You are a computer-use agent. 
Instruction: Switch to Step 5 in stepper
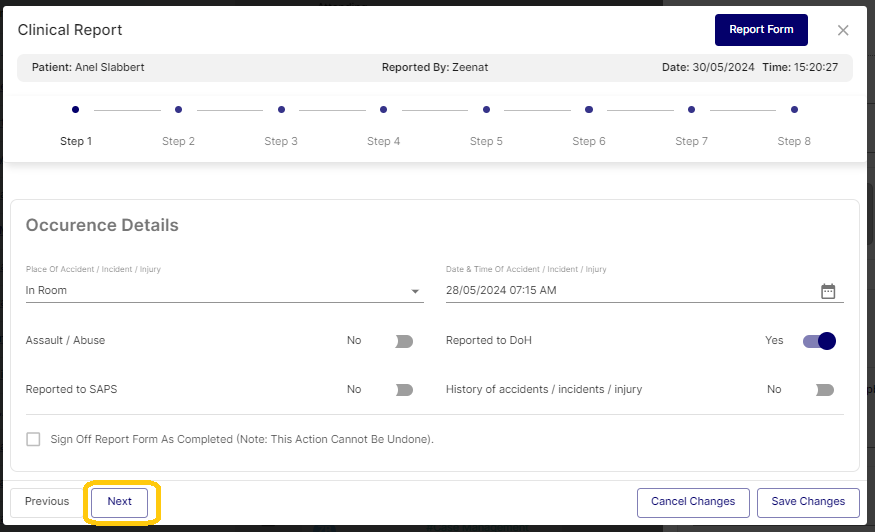pyautogui.click(x=486, y=110)
